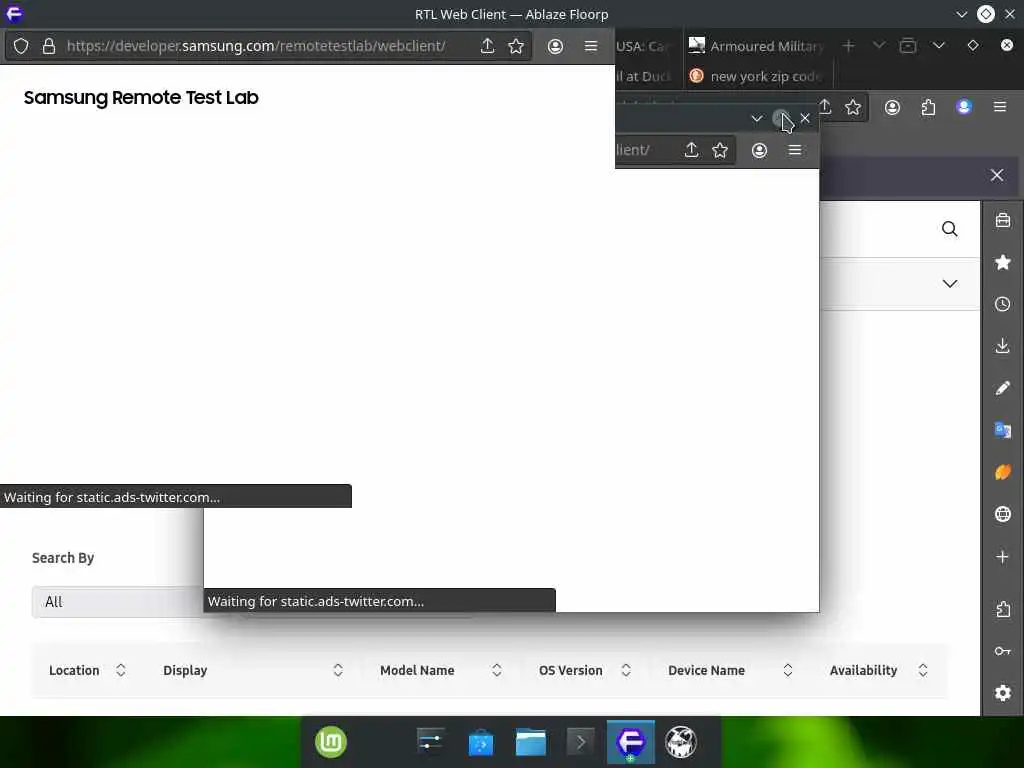Open the translate panel in sidebar
1024x768 pixels.
1002,430
